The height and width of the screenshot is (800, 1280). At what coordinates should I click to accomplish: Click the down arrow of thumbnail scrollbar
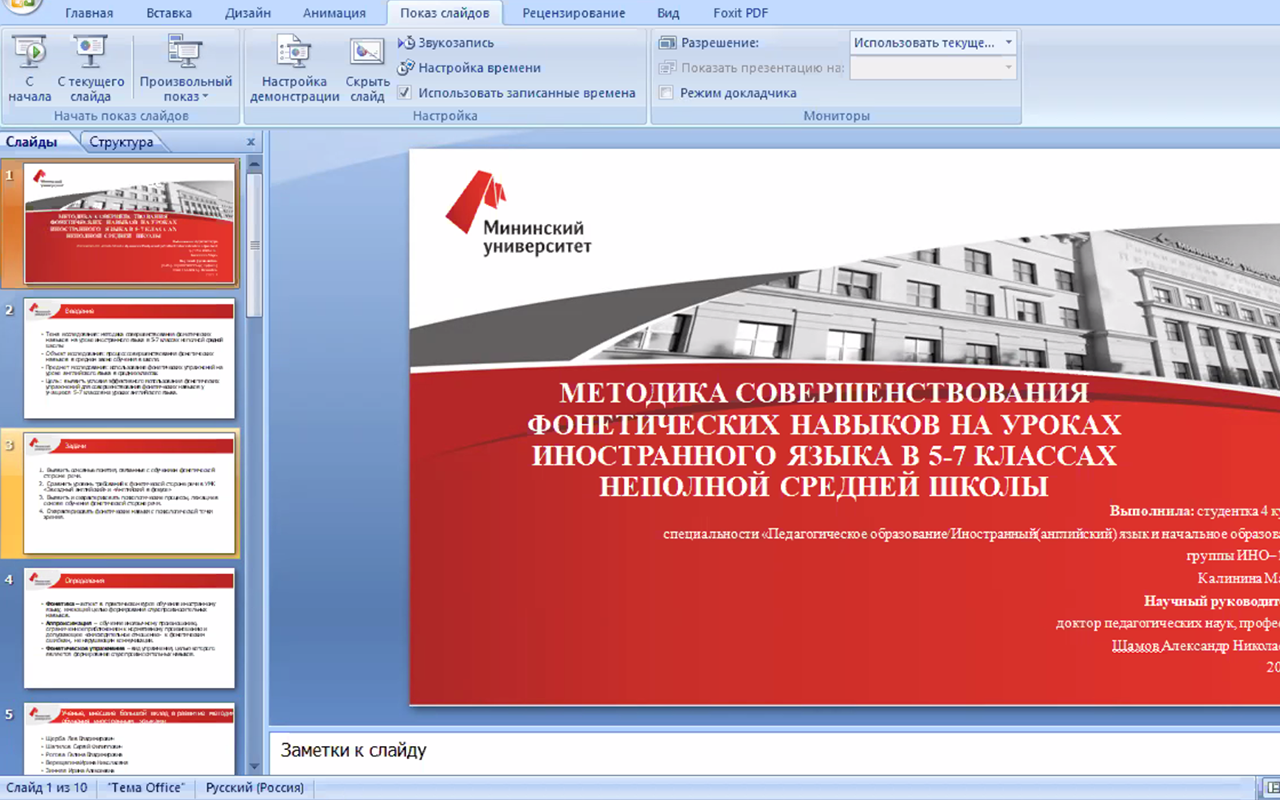(x=255, y=767)
